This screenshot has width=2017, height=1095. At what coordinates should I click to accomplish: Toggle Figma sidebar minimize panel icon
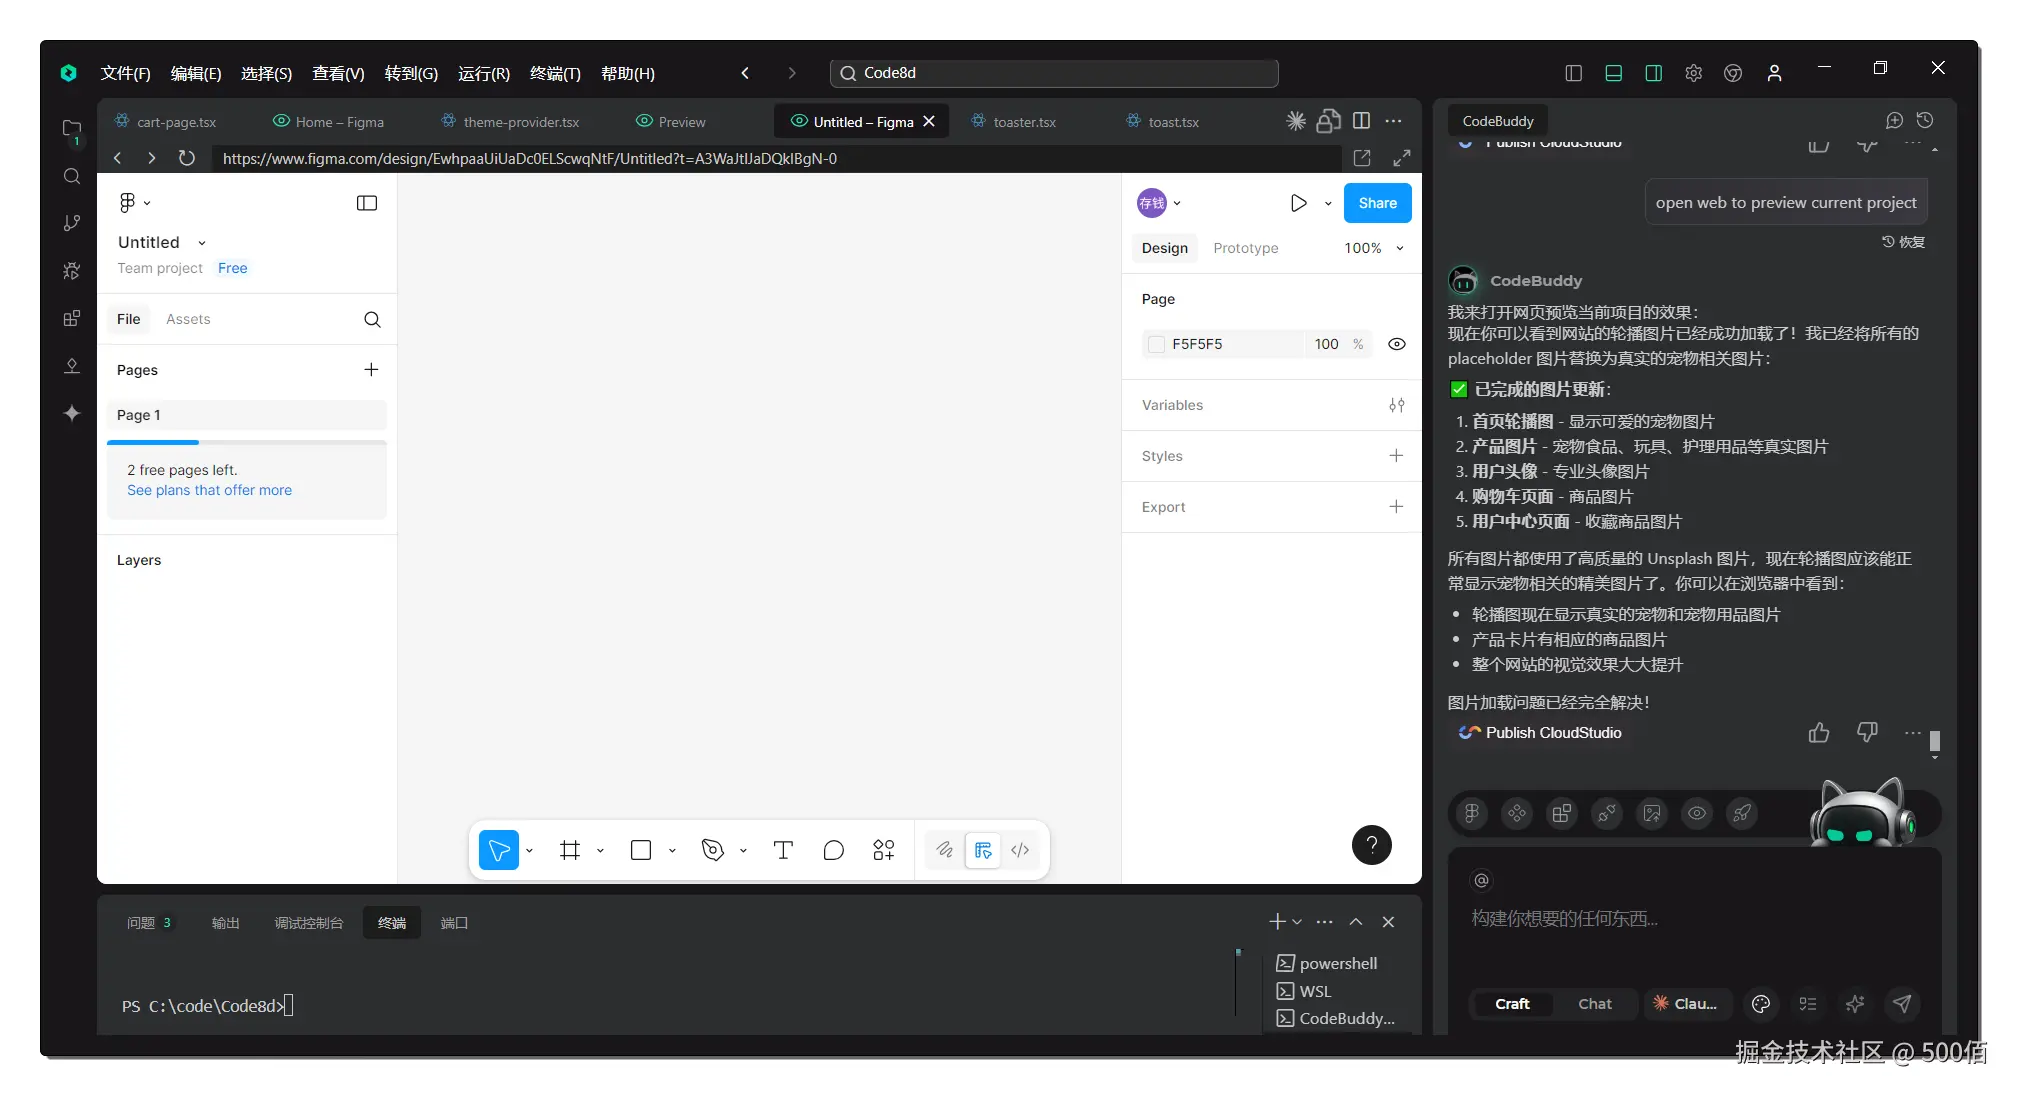367,203
